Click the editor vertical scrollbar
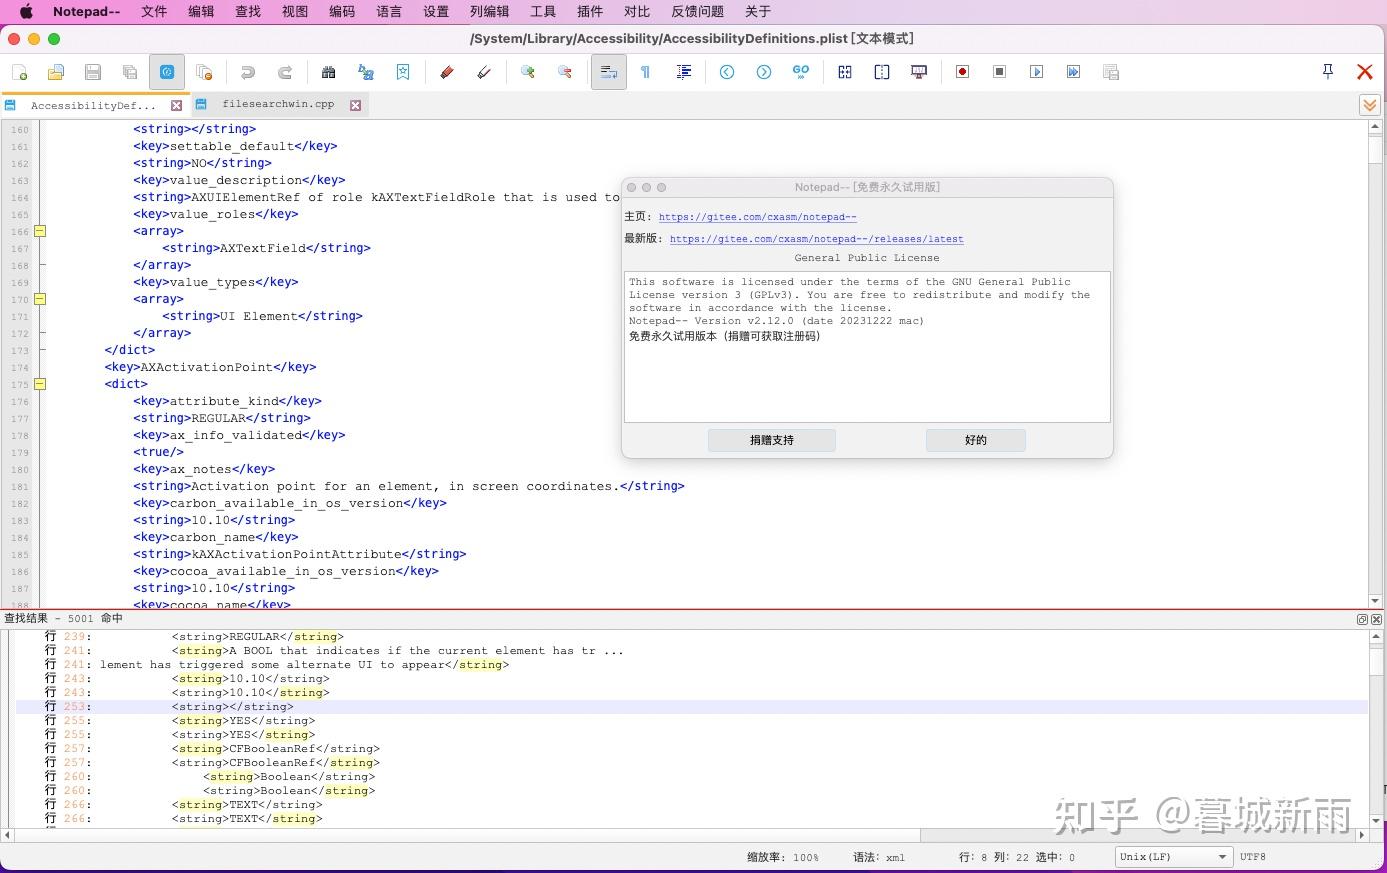The height and width of the screenshot is (873, 1387). click(x=1376, y=363)
